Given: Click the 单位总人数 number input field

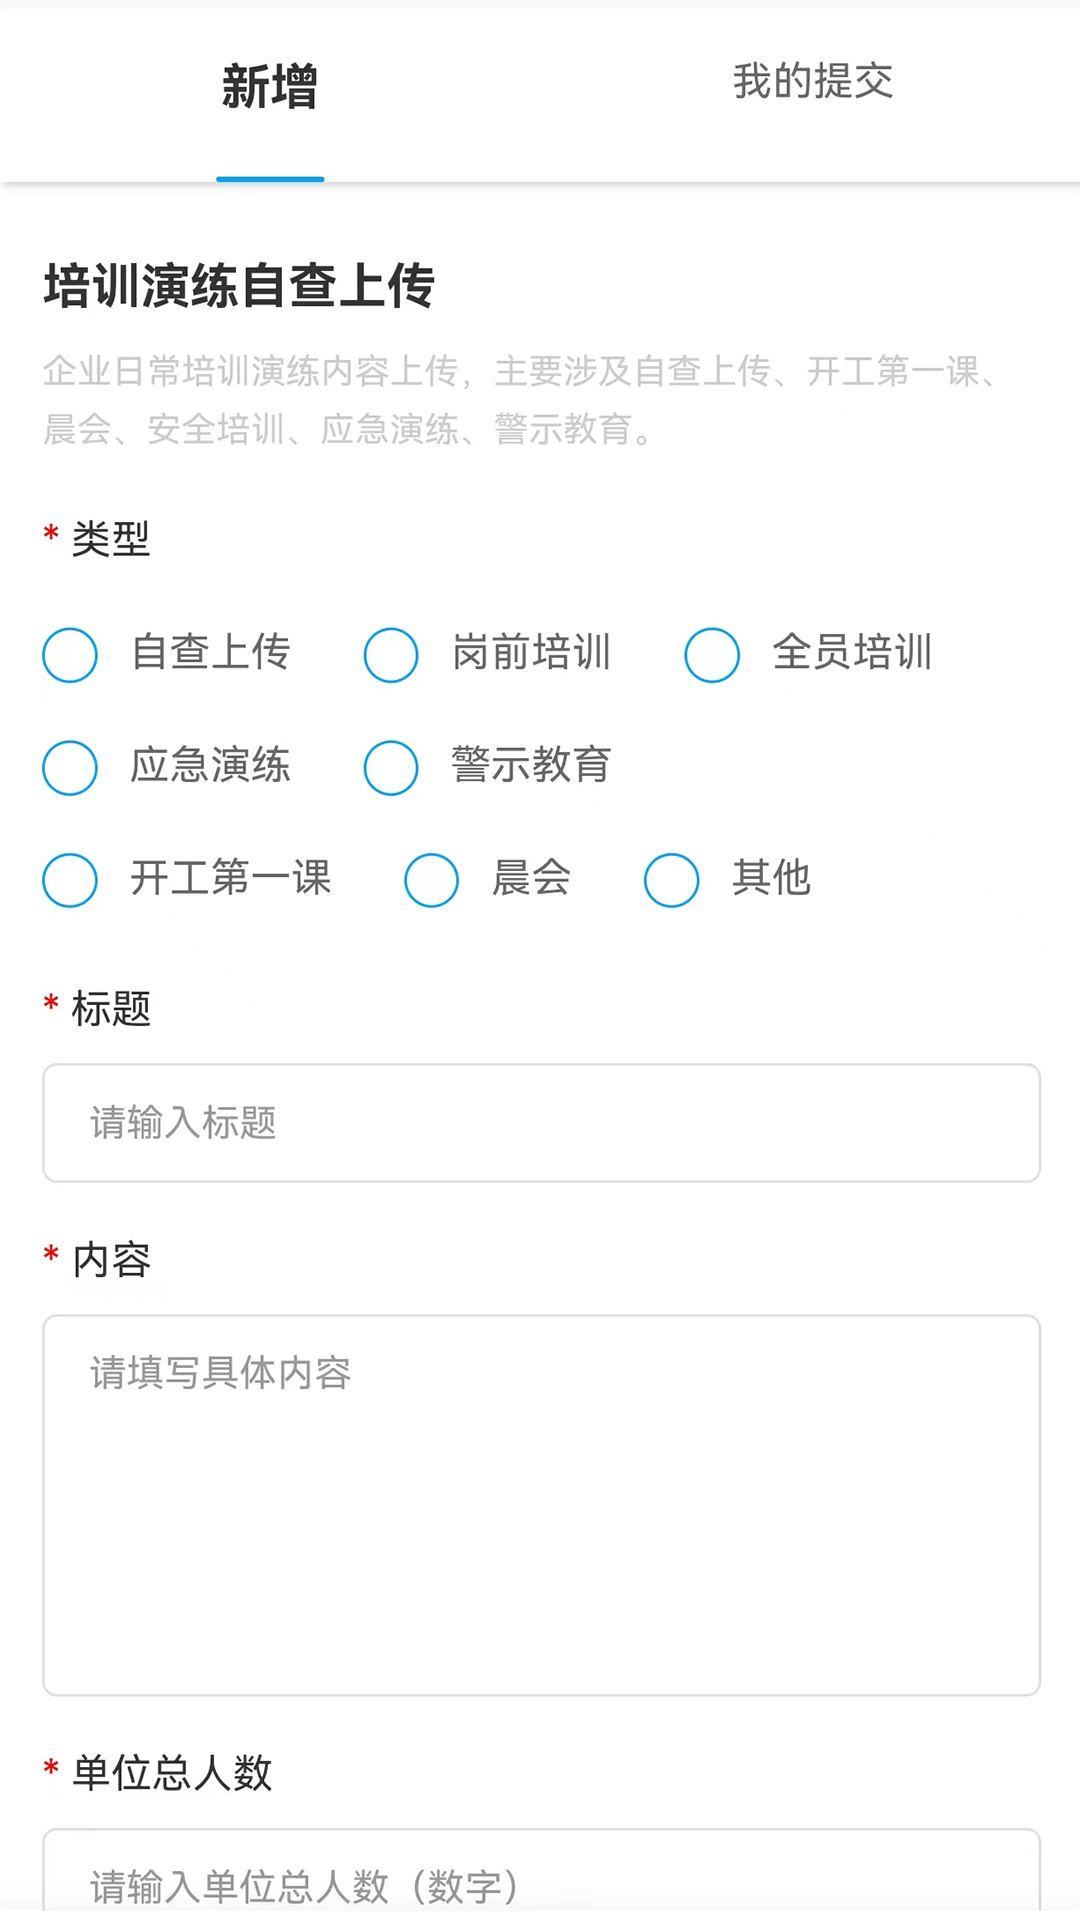Looking at the screenshot, I should coord(540,1885).
